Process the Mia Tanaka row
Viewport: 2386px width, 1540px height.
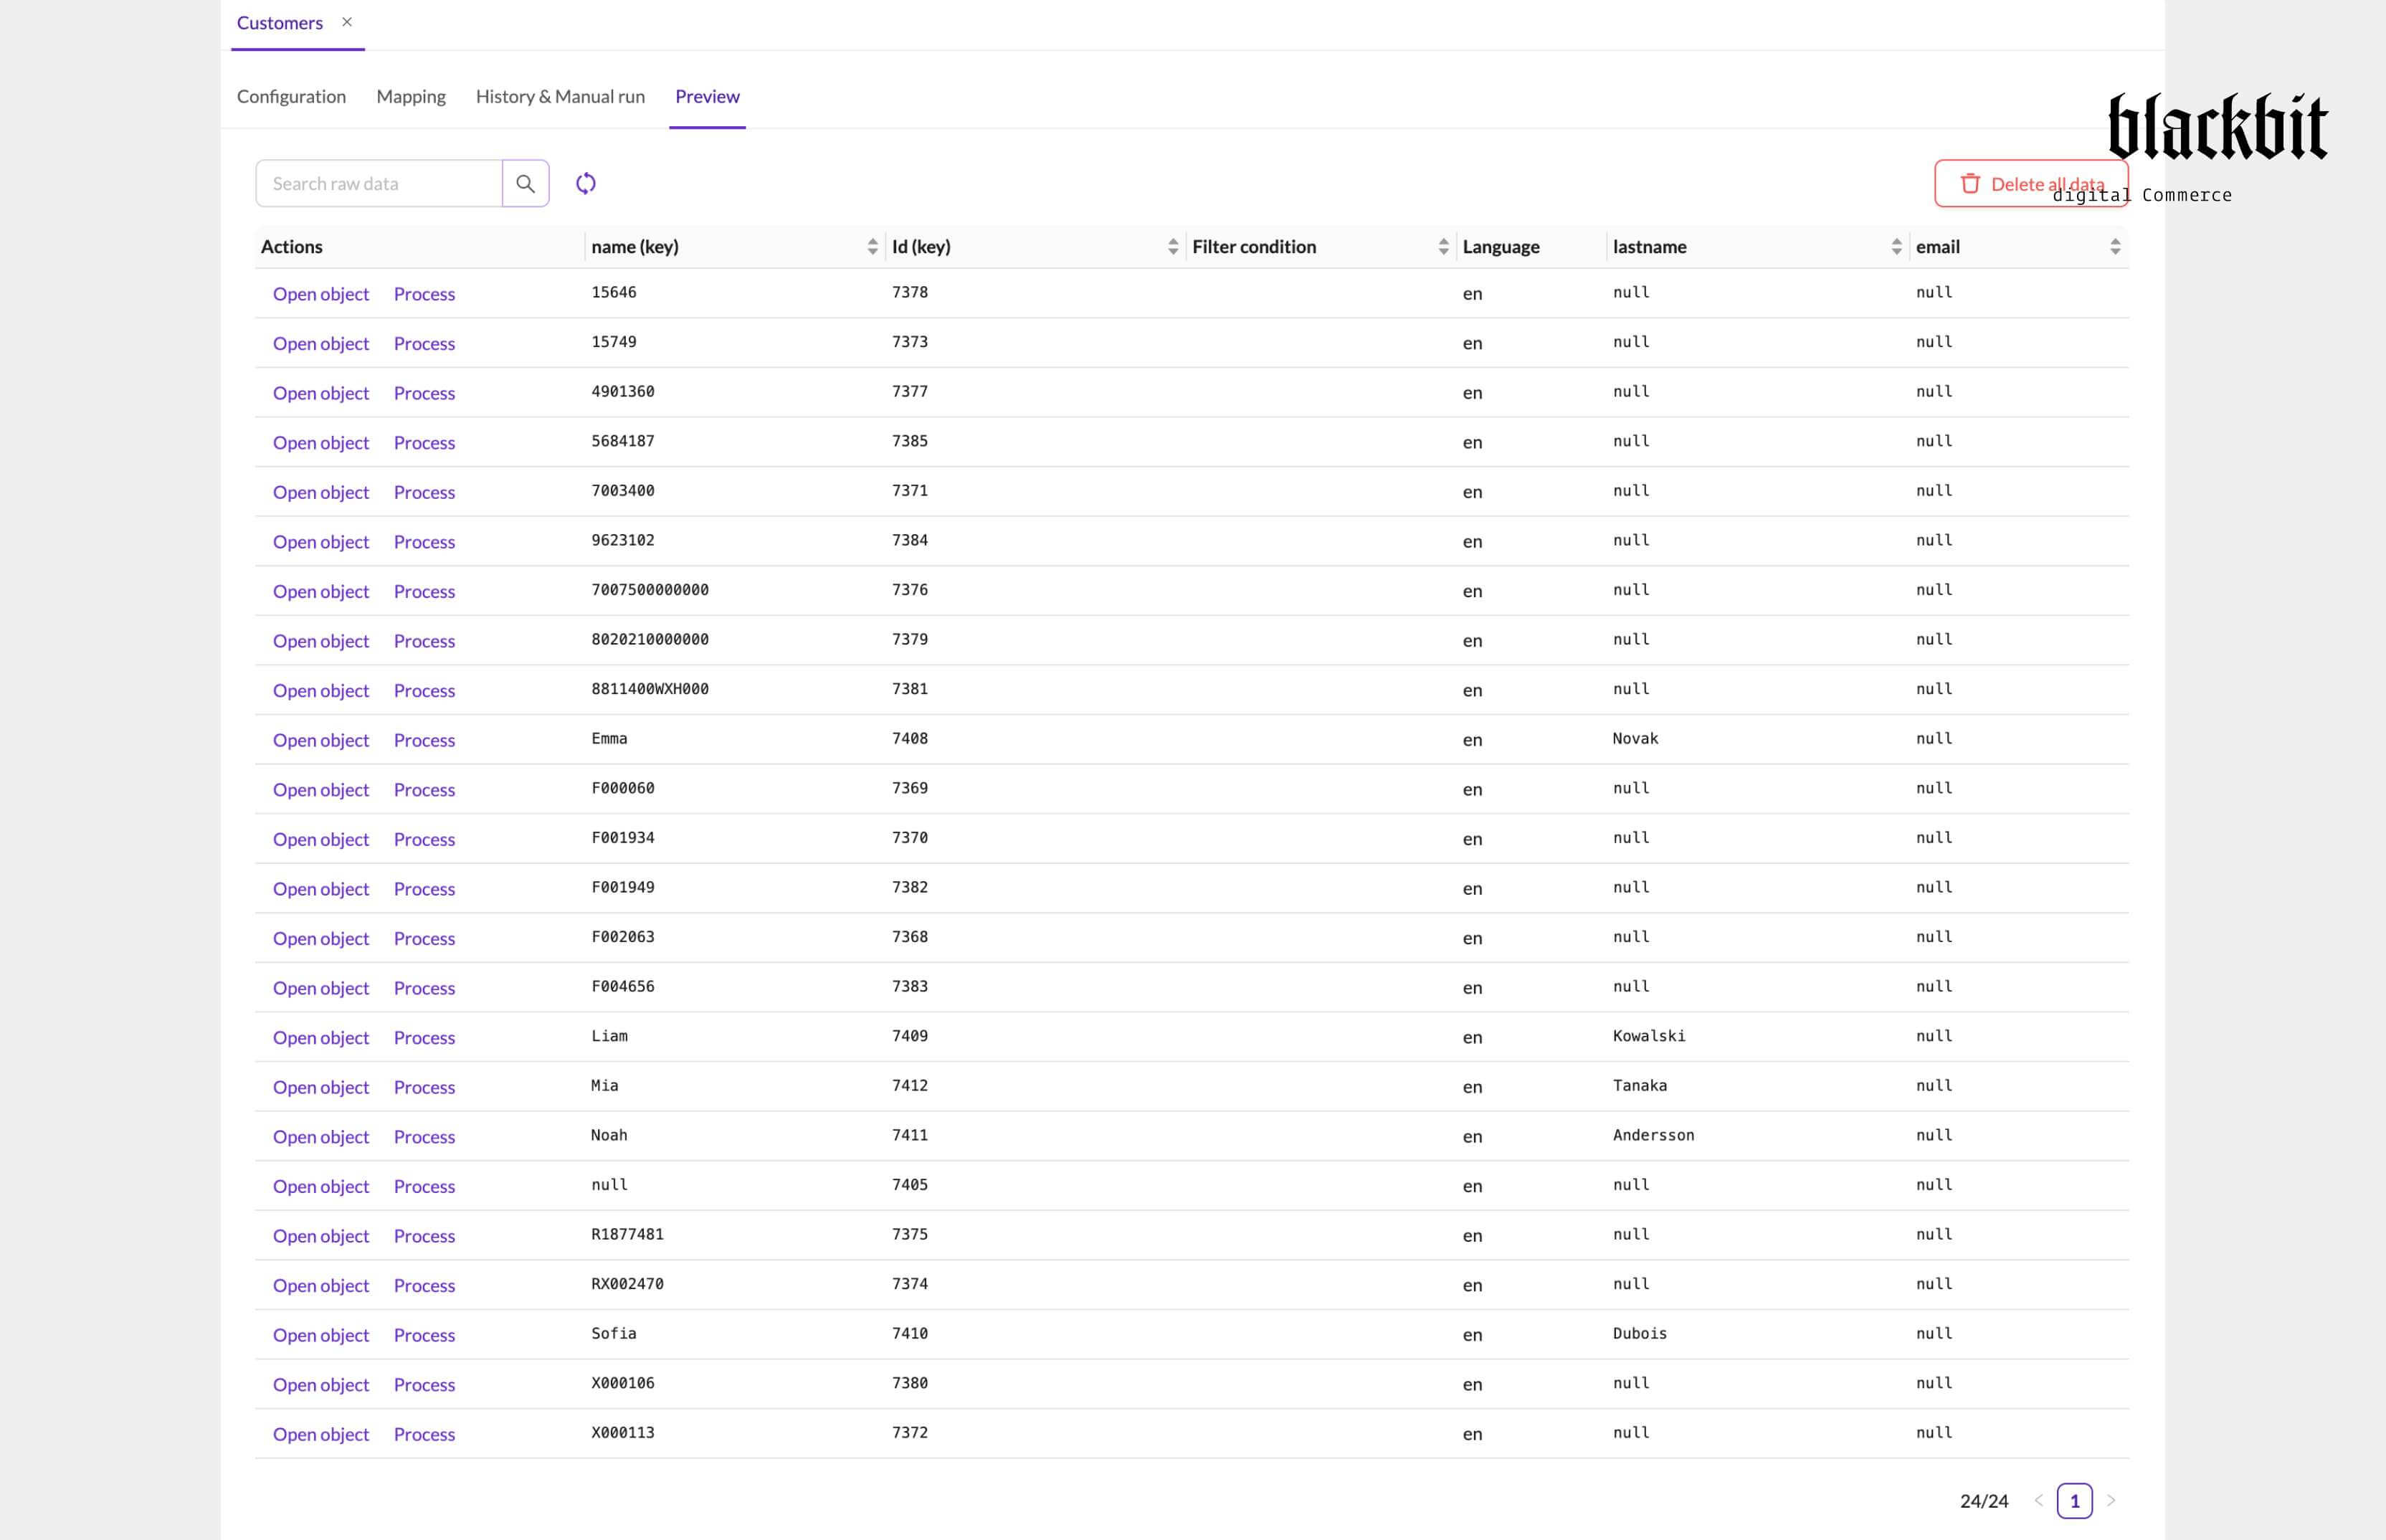tap(424, 1087)
